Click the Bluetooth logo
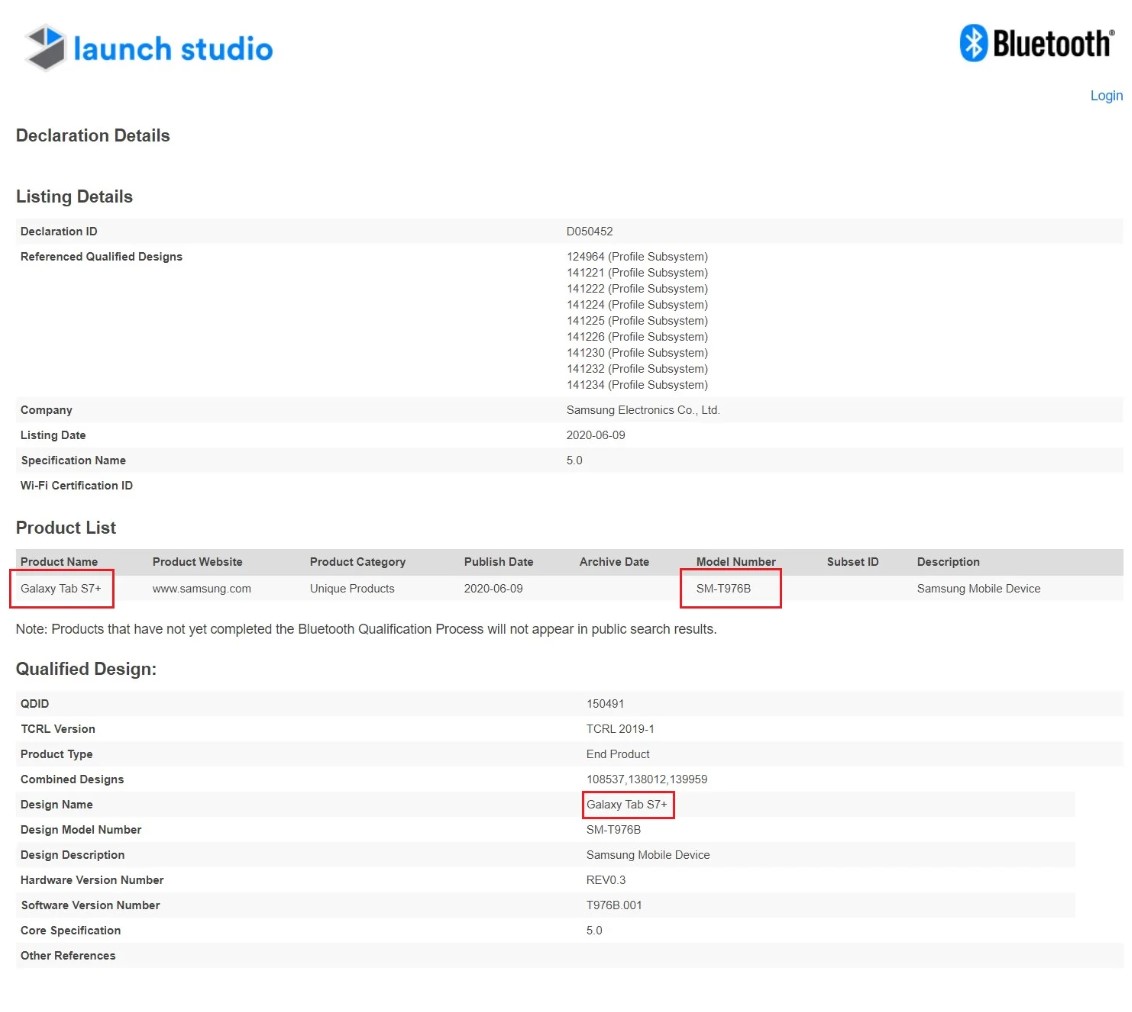Screen dimensions: 1132x1012 [1037, 43]
